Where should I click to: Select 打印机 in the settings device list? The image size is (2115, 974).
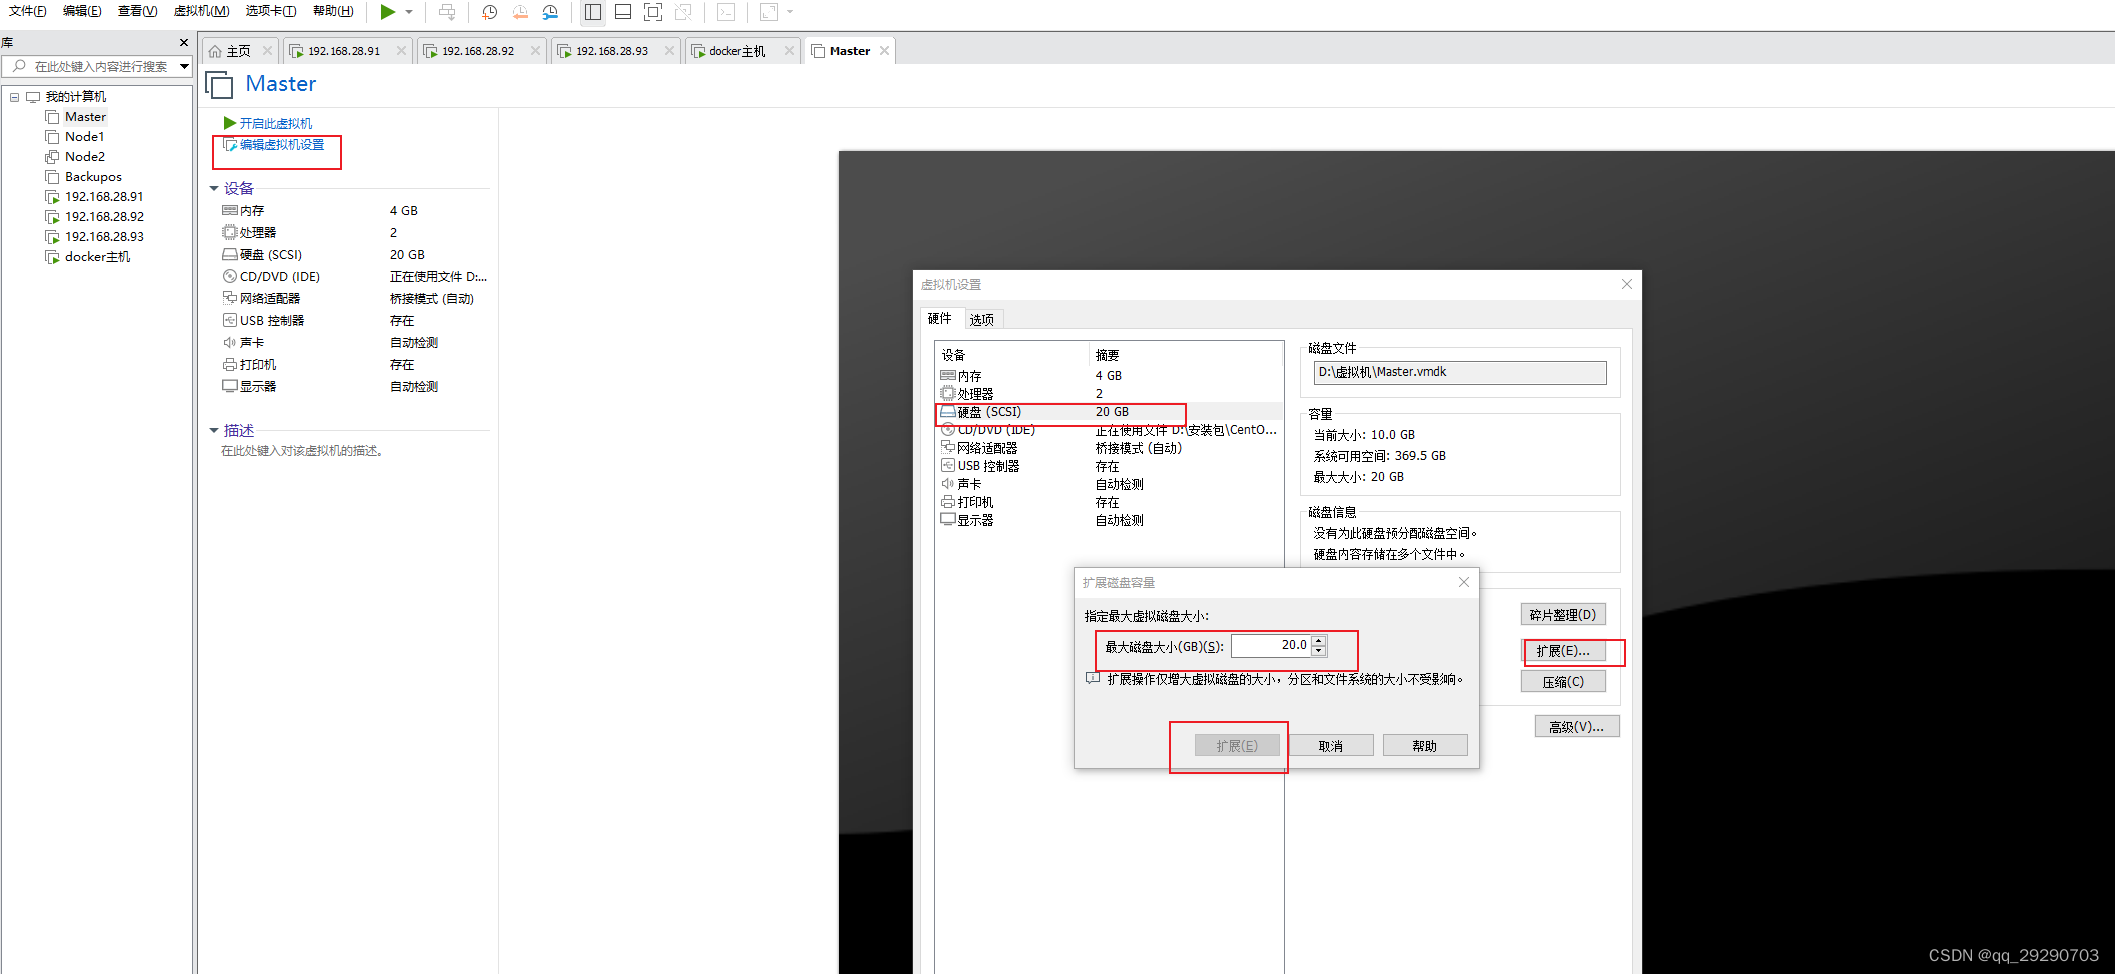point(1108,502)
